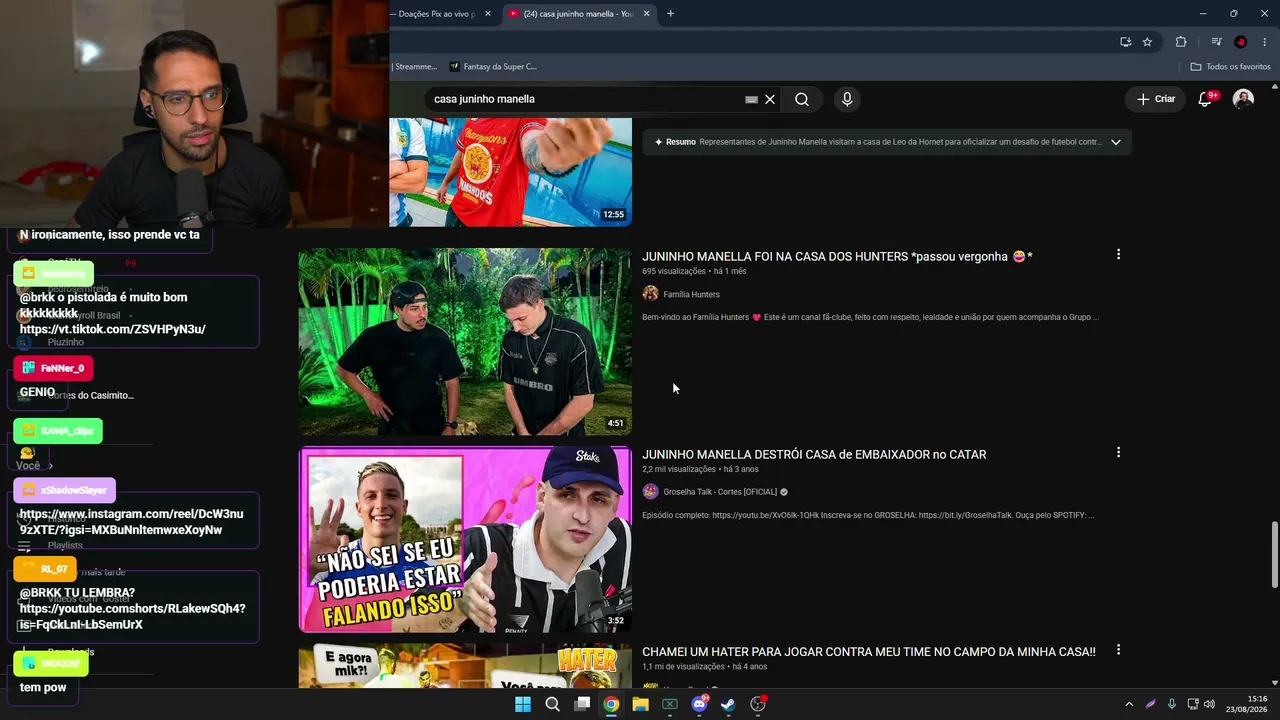Play the Casa dos Hunters video thumbnail
1280x720 pixels.
pos(465,341)
